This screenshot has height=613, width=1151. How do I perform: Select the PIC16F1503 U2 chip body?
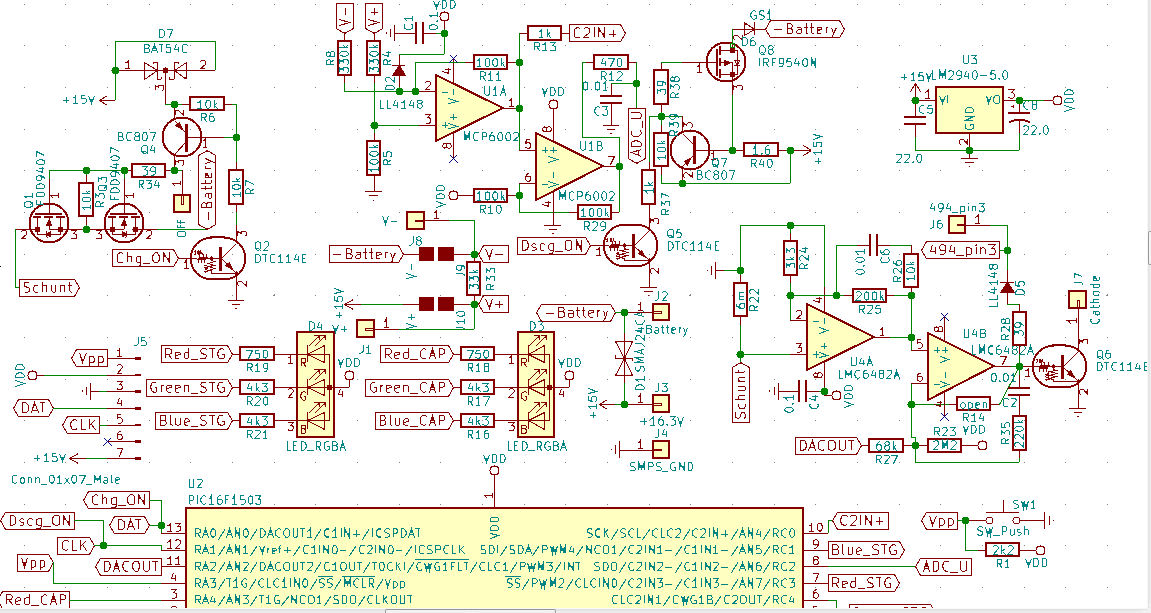495,558
